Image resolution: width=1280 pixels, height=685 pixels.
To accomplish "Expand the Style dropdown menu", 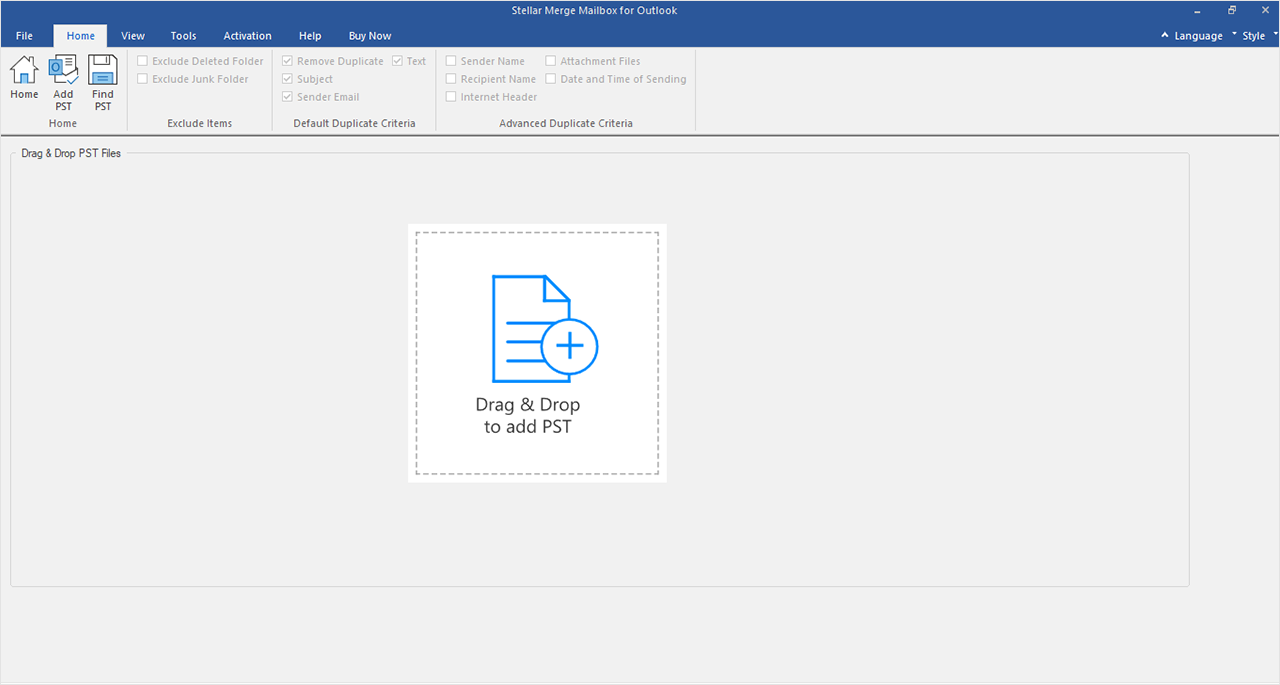I will coord(1254,36).
